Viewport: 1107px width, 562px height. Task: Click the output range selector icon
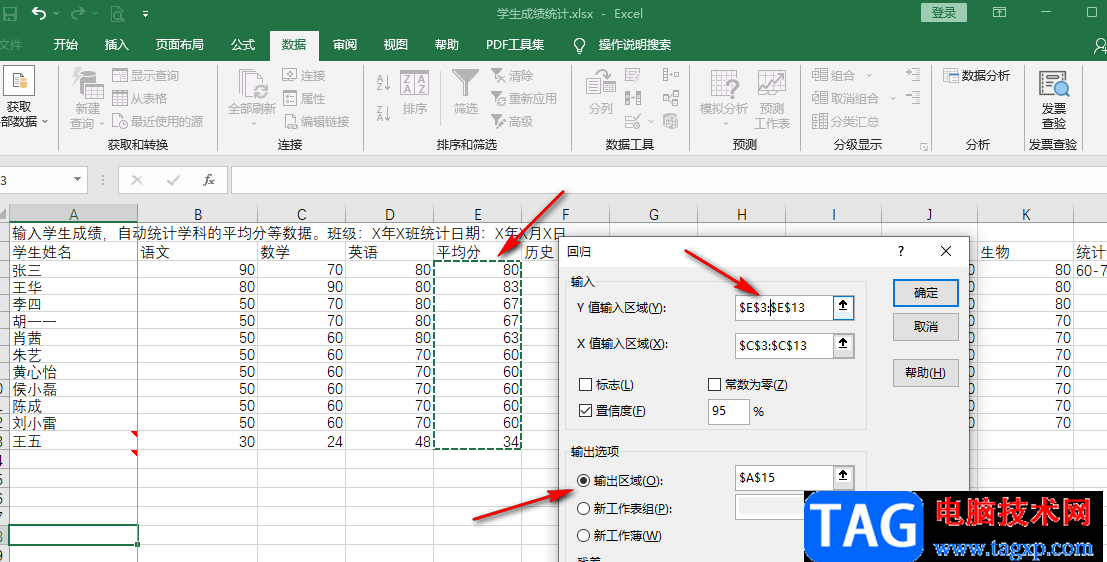843,477
